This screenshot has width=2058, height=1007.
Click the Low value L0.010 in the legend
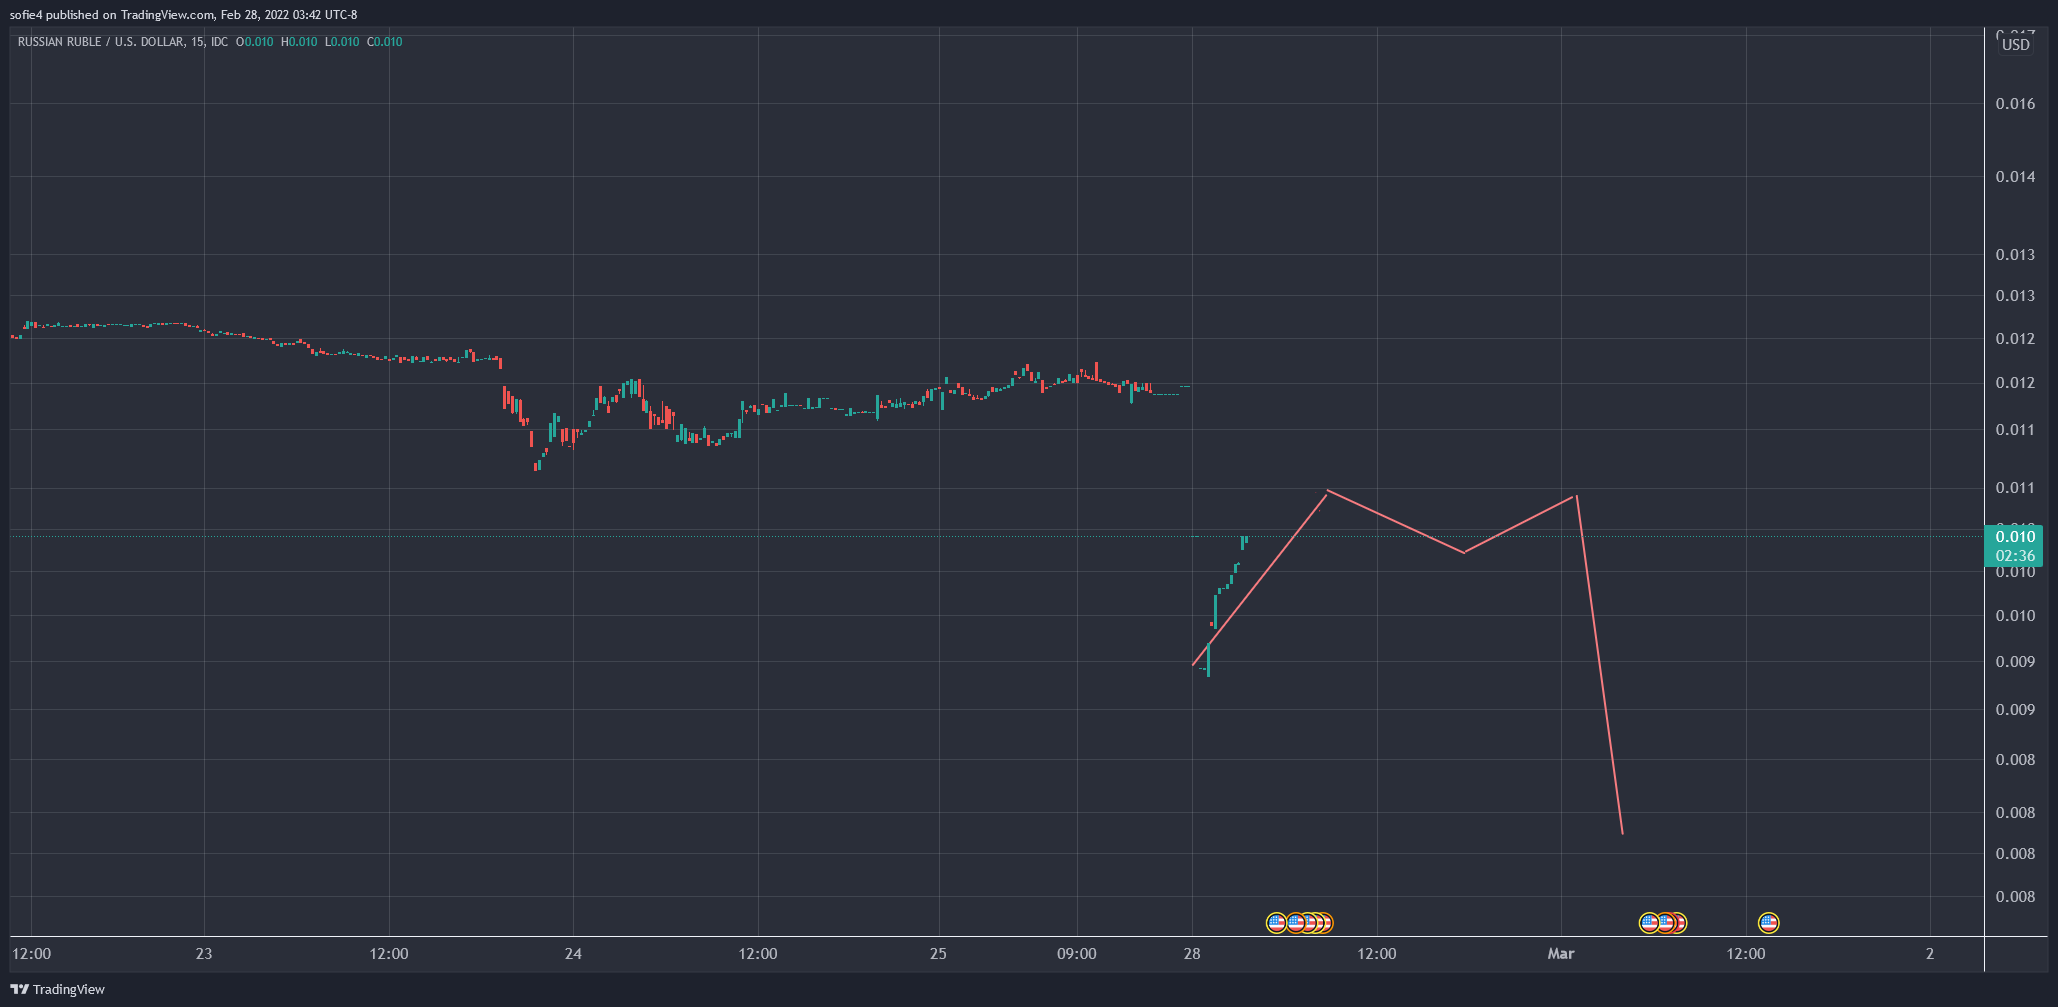coord(342,42)
